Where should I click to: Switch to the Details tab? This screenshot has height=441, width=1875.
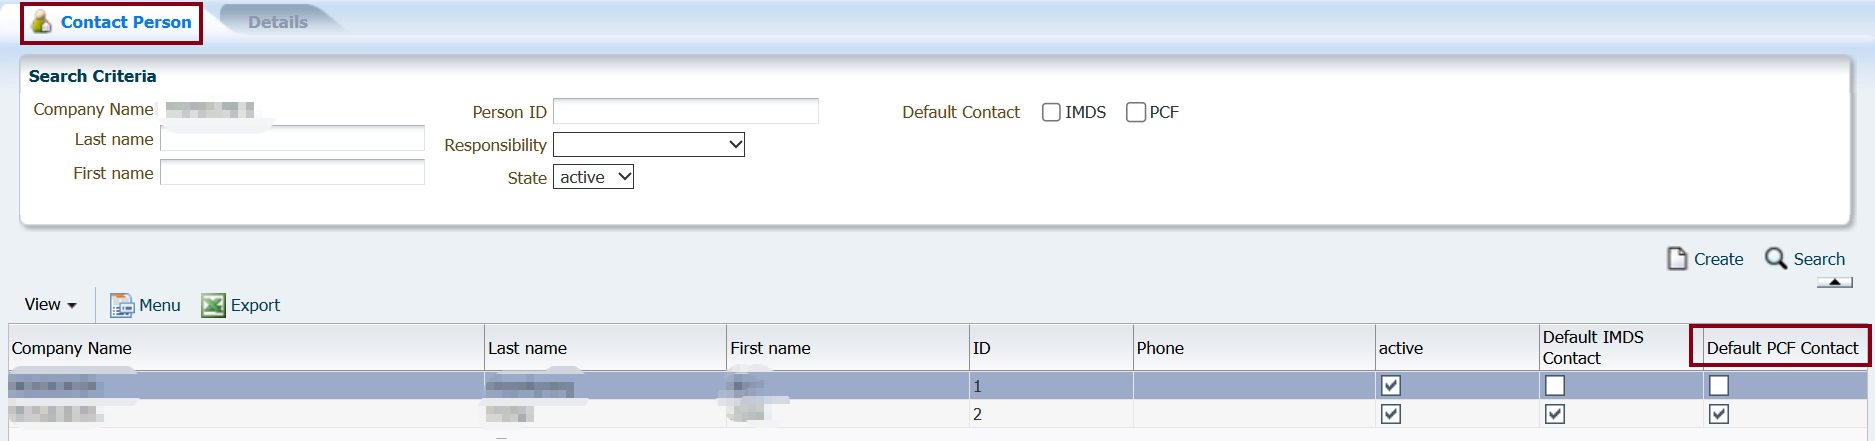278,22
